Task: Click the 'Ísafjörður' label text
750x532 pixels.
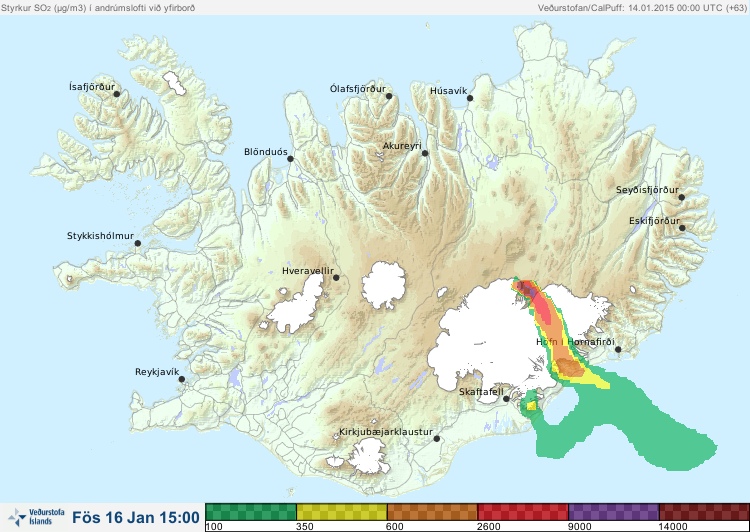Action: [92, 87]
